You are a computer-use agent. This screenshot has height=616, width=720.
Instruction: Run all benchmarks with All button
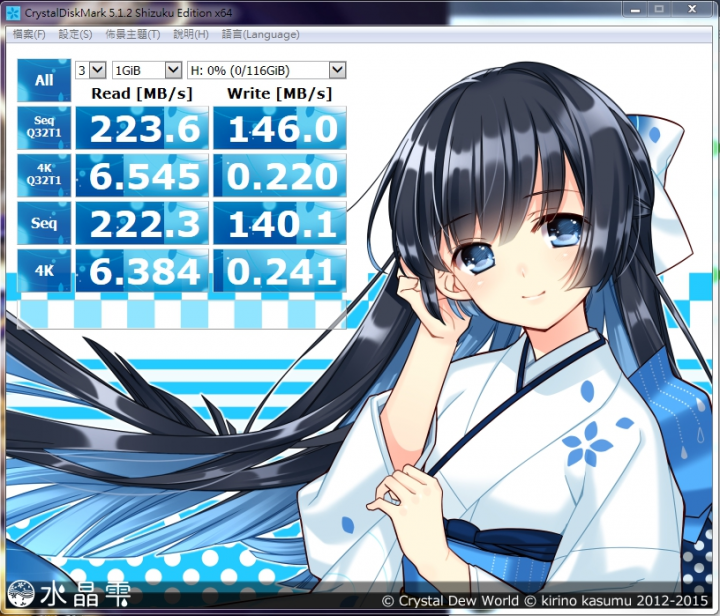pyautogui.click(x=44, y=80)
